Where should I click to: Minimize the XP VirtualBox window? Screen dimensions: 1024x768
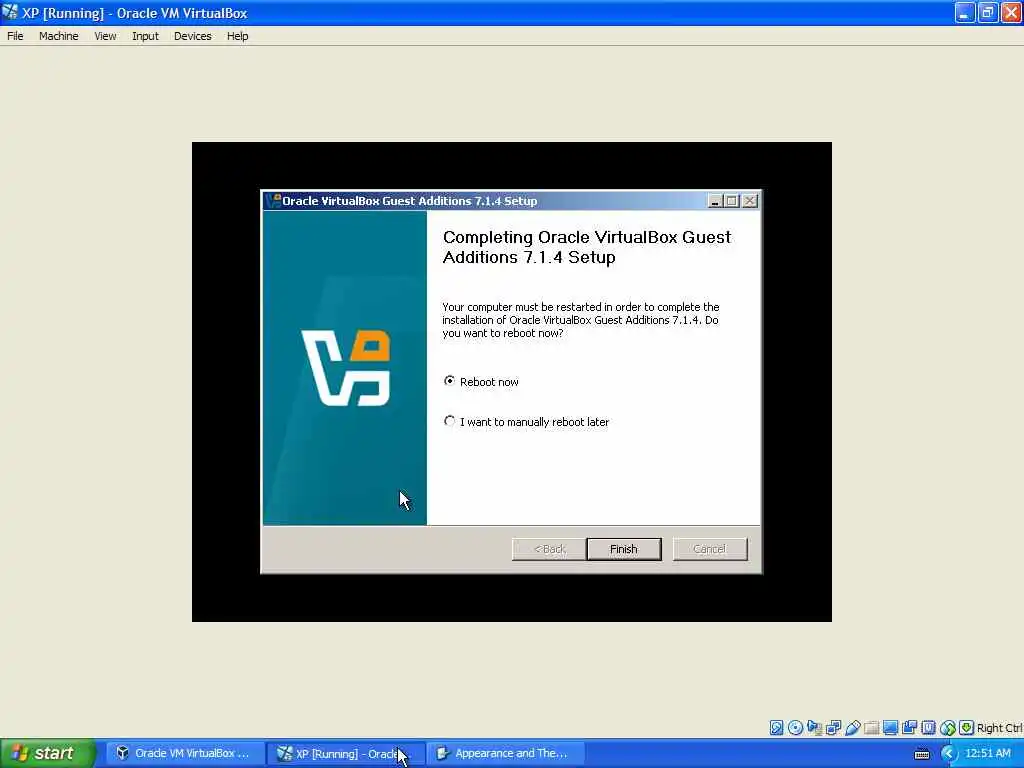965,12
